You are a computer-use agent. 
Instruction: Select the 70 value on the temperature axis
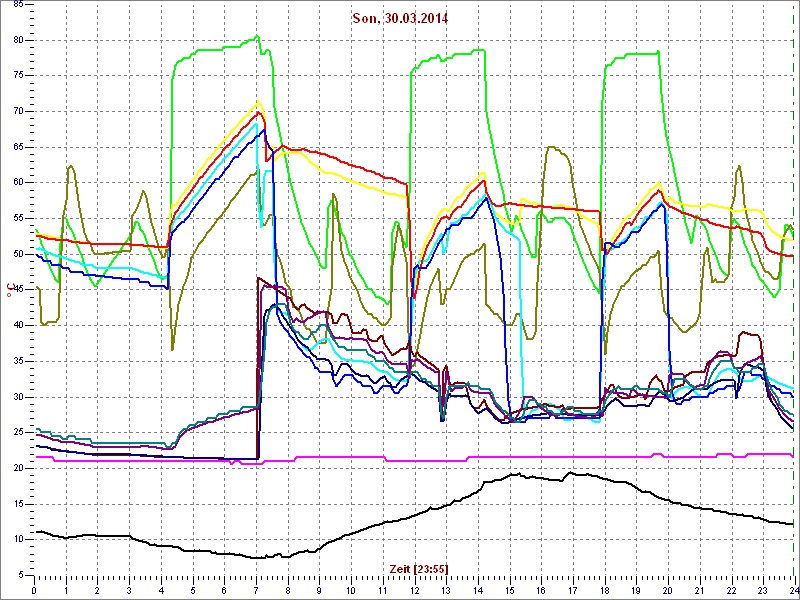point(17,111)
